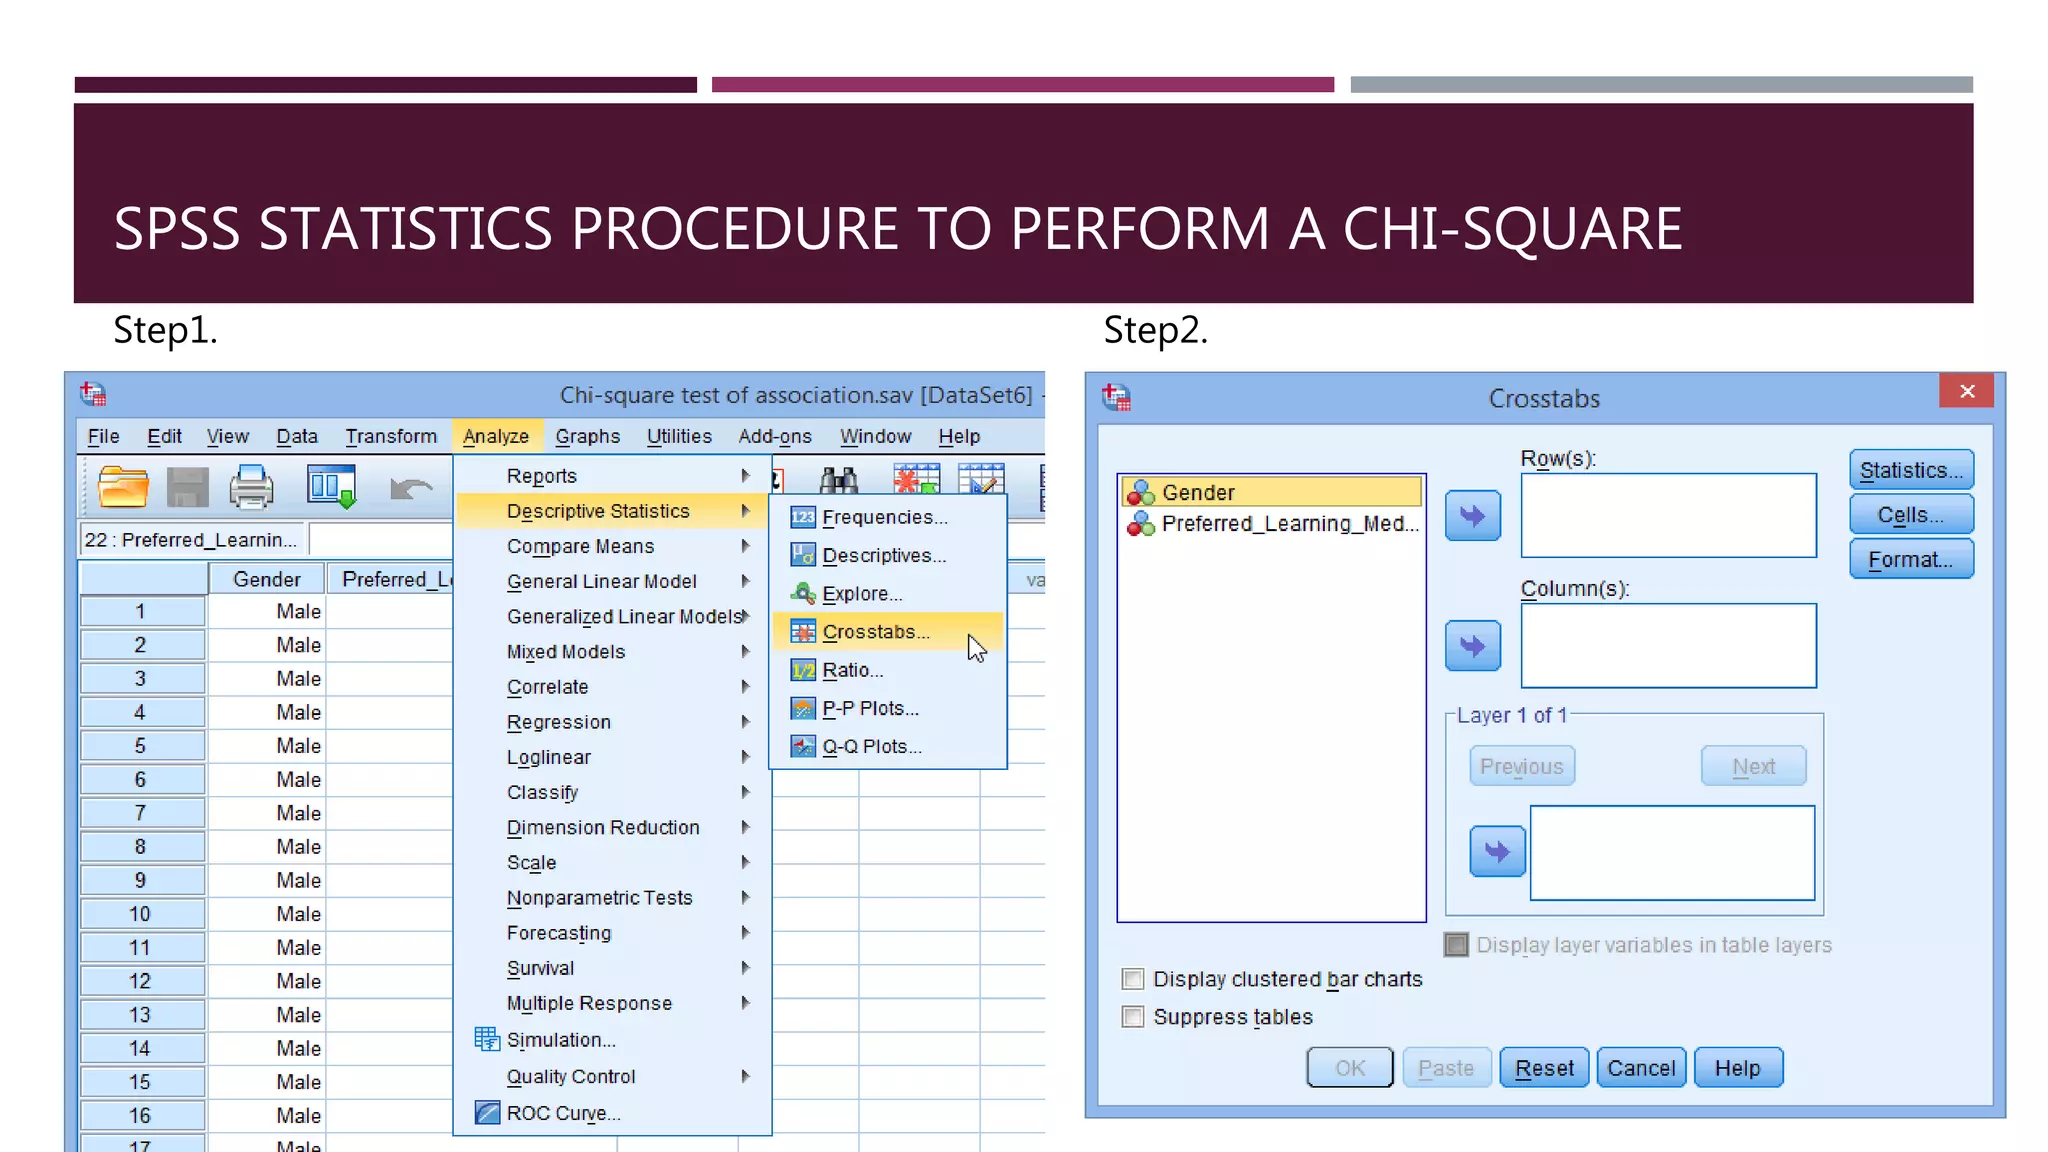Click the Find binoculars toolbar icon

[838, 480]
